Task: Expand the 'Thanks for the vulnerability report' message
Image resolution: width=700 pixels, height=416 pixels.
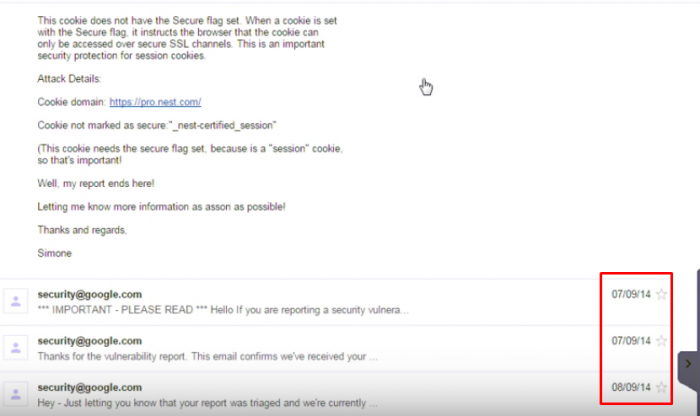Action: 207,356
